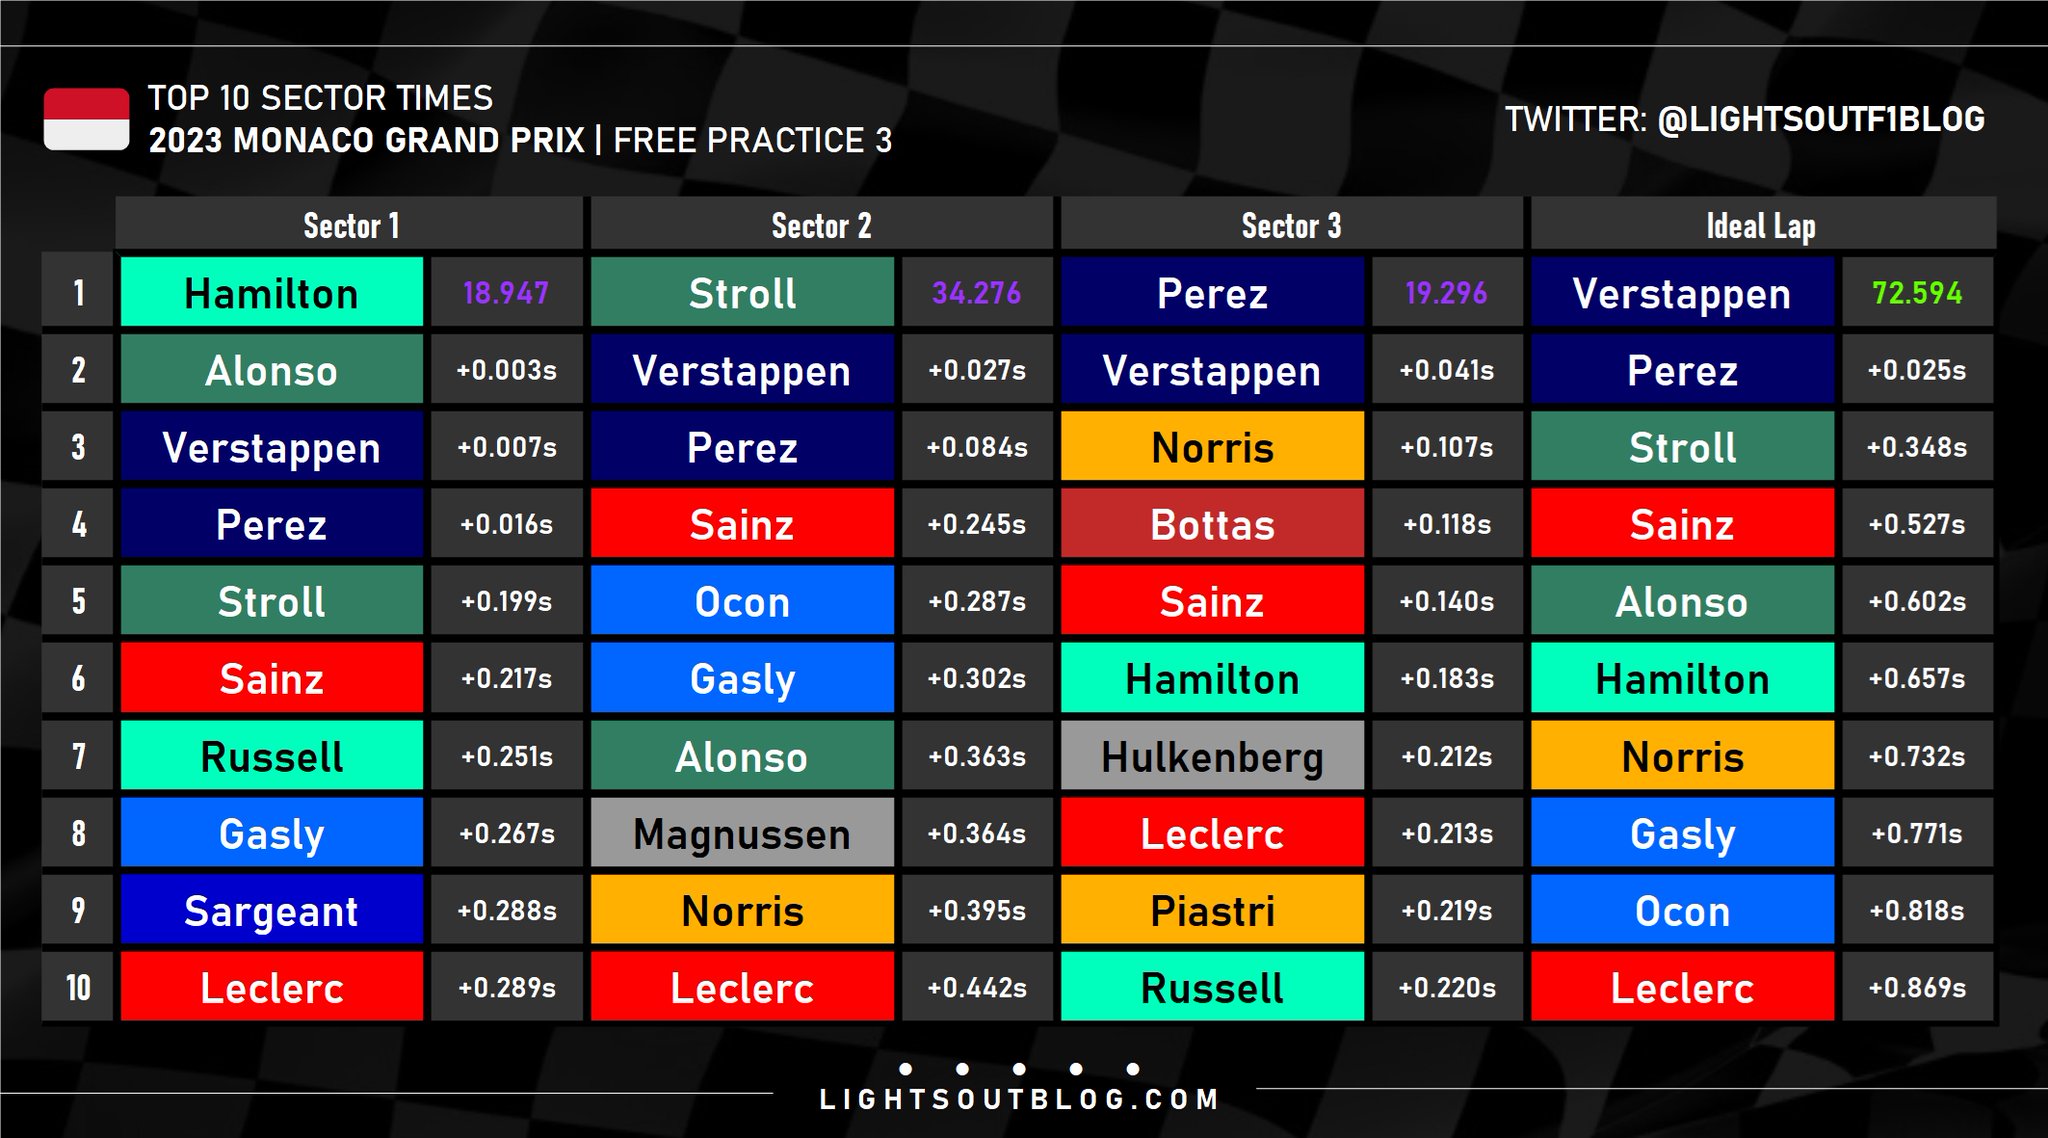Viewport: 2048px width, 1138px height.
Task: Open the @LIGHTSOUTF1BLOG Twitter handle
Action: click(x=1821, y=119)
